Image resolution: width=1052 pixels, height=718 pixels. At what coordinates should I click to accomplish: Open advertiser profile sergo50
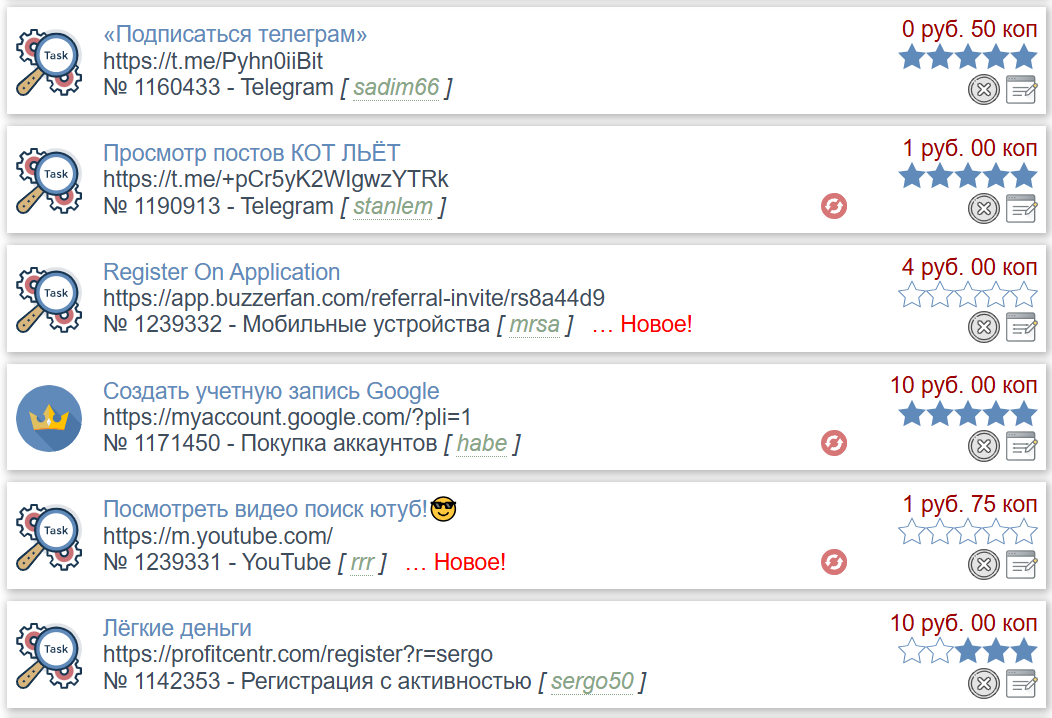click(x=592, y=682)
